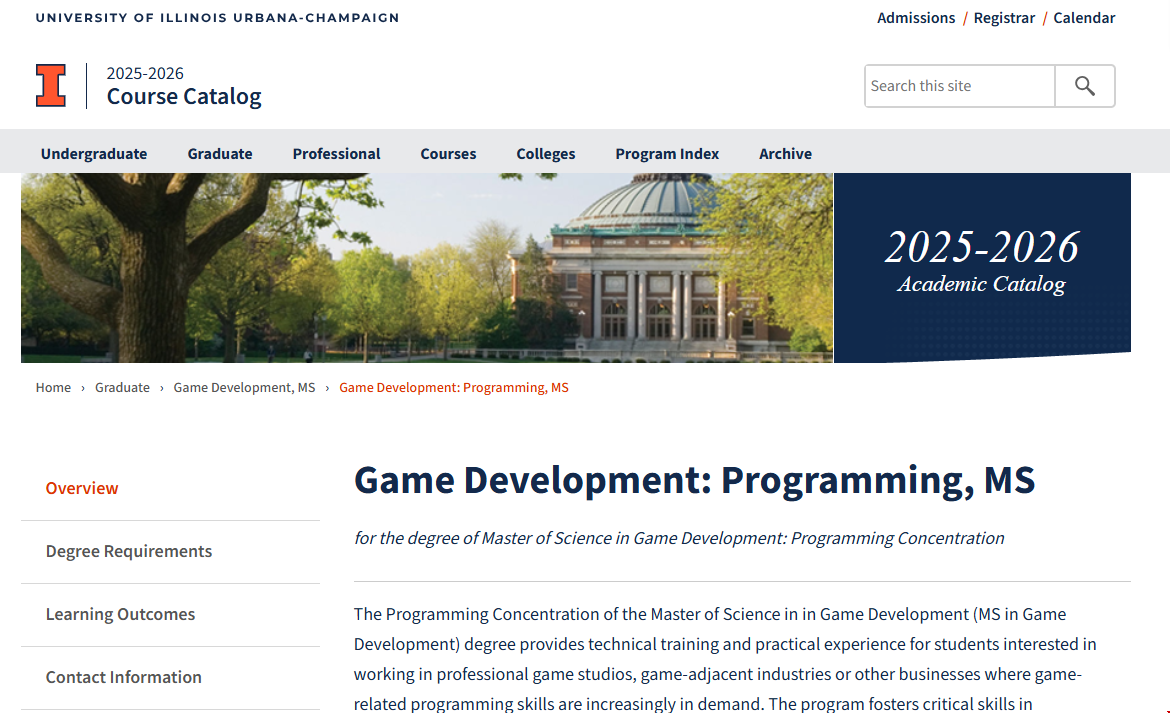Click the magnifying glass search button
This screenshot has height=713, width=1170.
[1085, 86]
